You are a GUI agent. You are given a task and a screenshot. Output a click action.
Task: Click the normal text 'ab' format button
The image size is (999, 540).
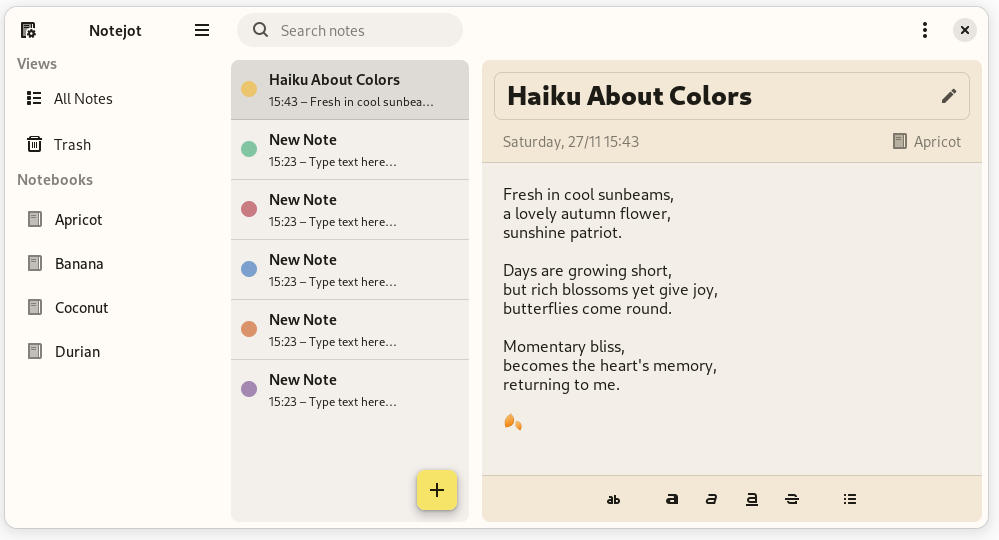coord(613,499)
